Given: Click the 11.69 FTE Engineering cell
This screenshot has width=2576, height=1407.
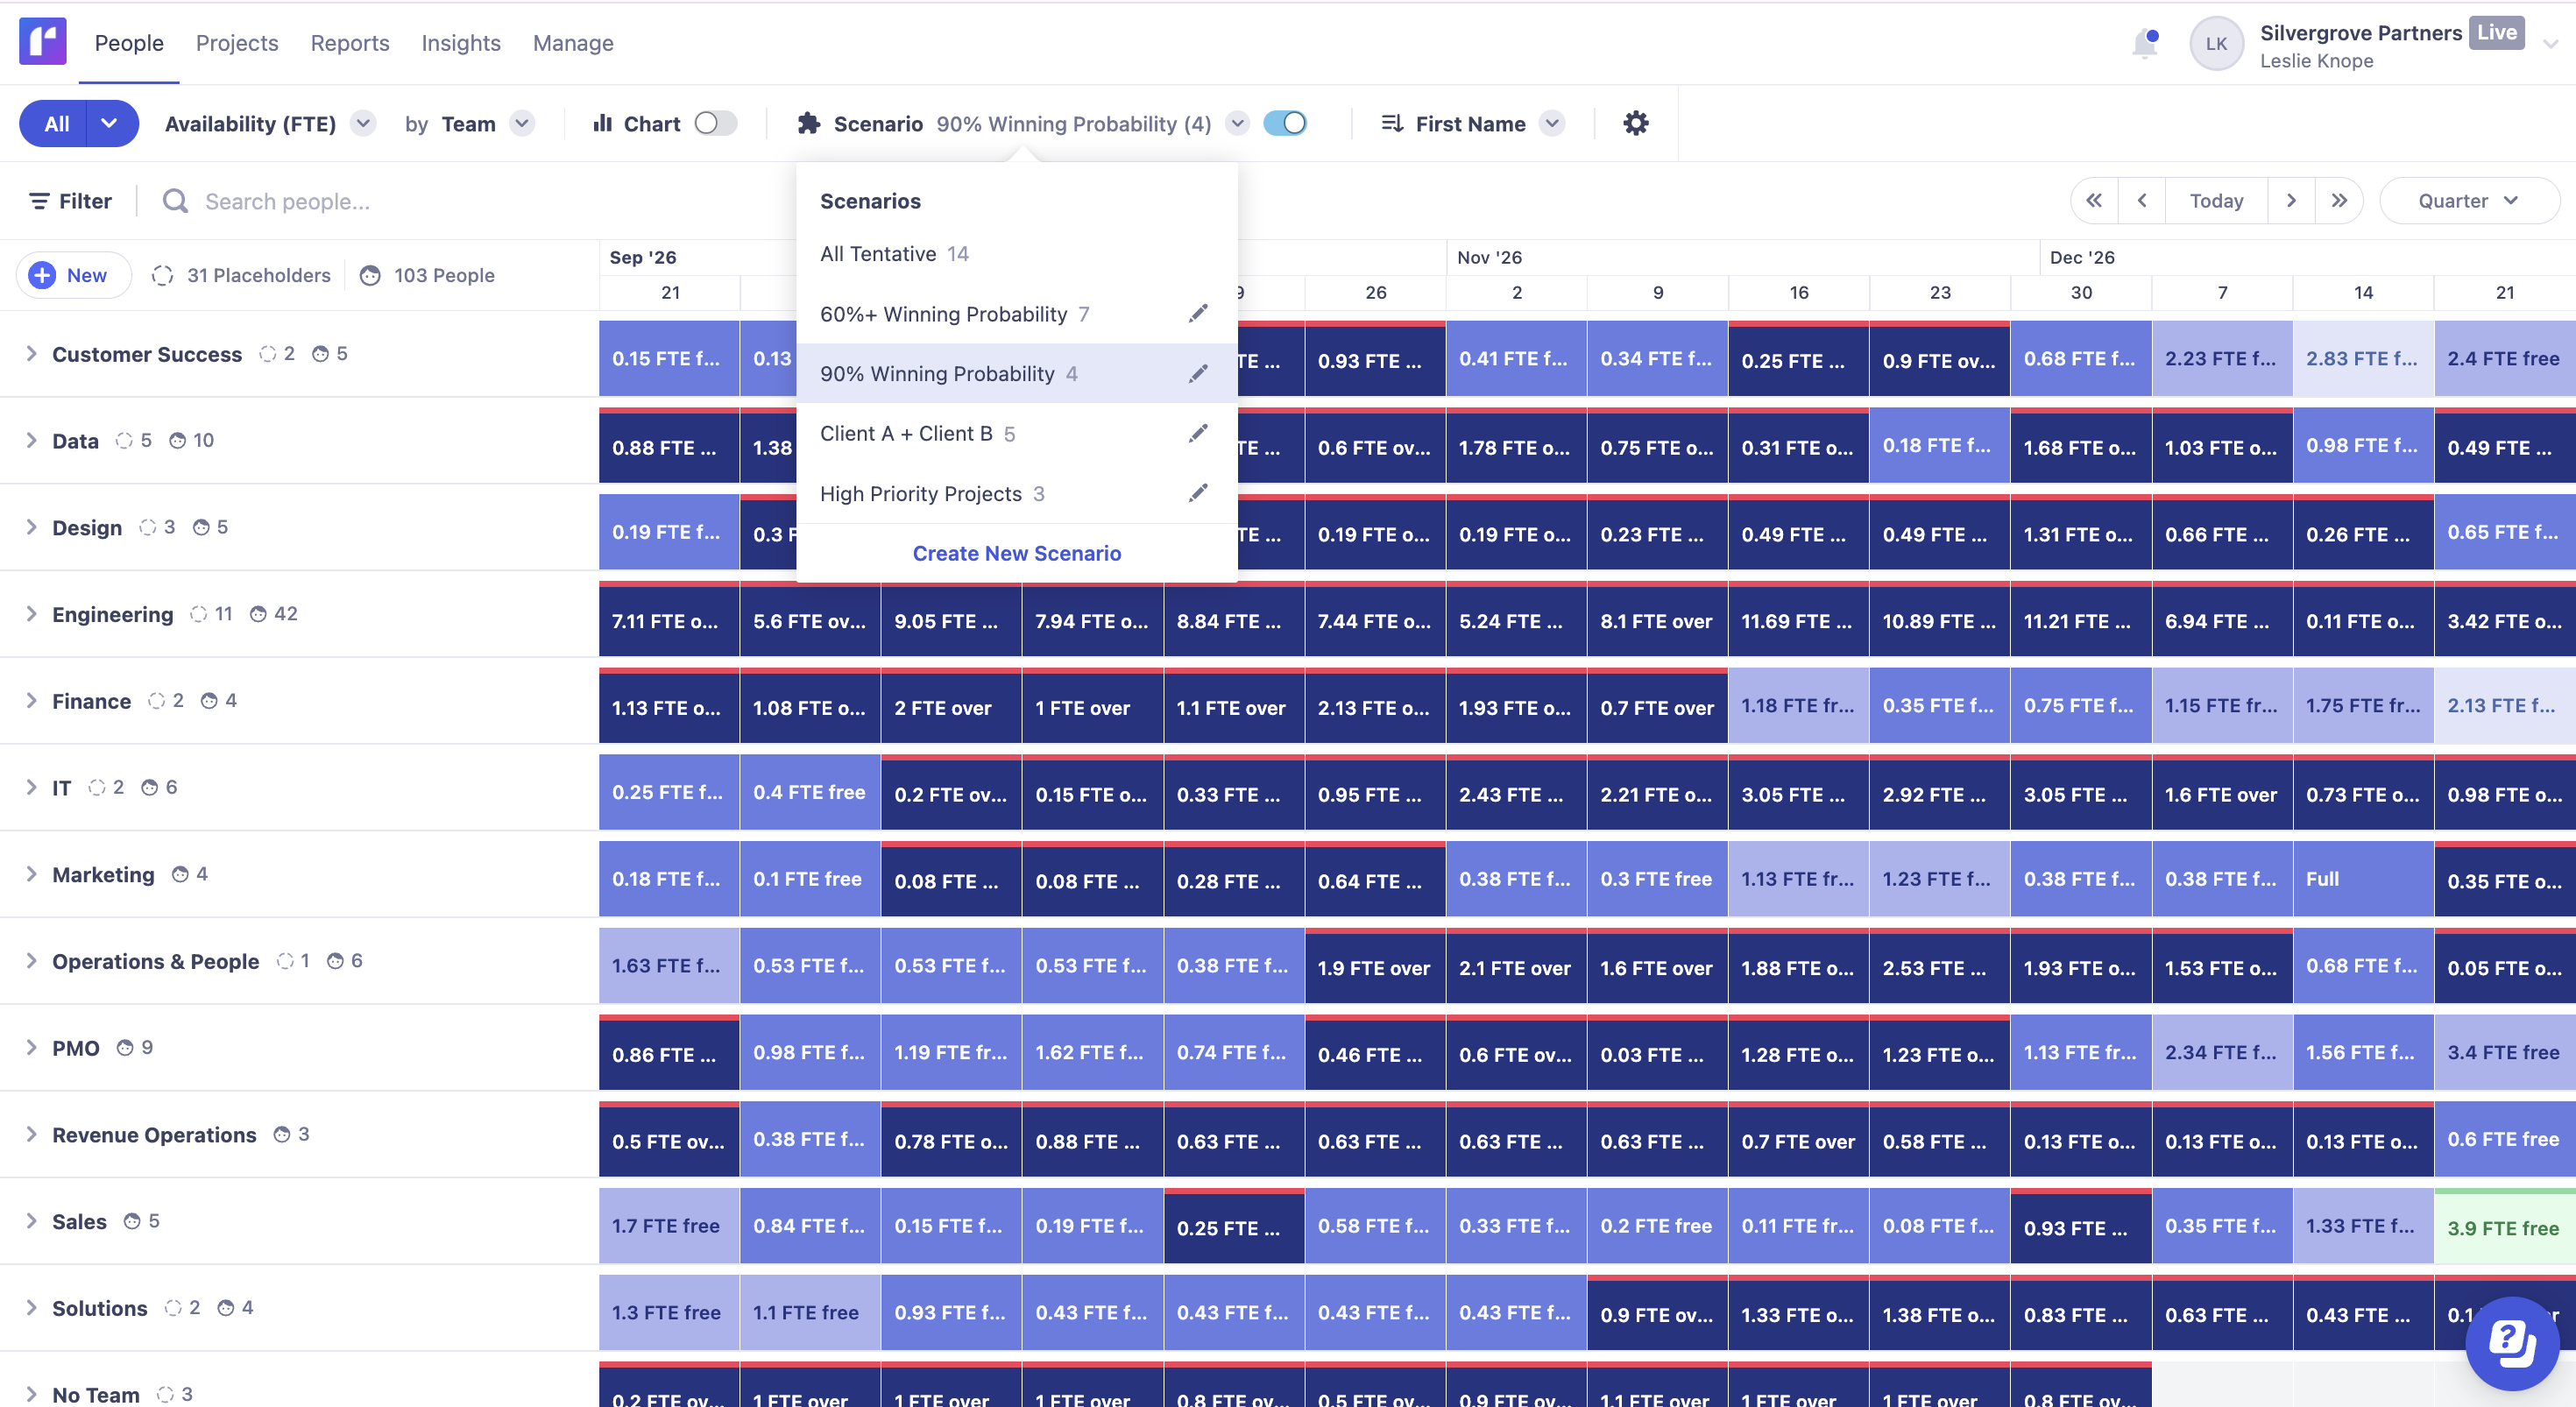Looking at the screenshot, I should 1798,620.
